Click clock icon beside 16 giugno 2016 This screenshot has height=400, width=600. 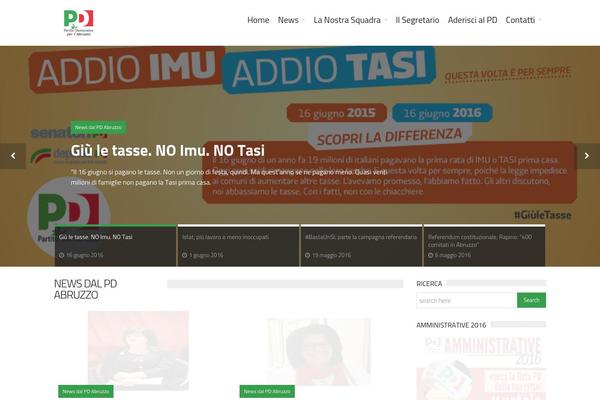coord(62,255)
